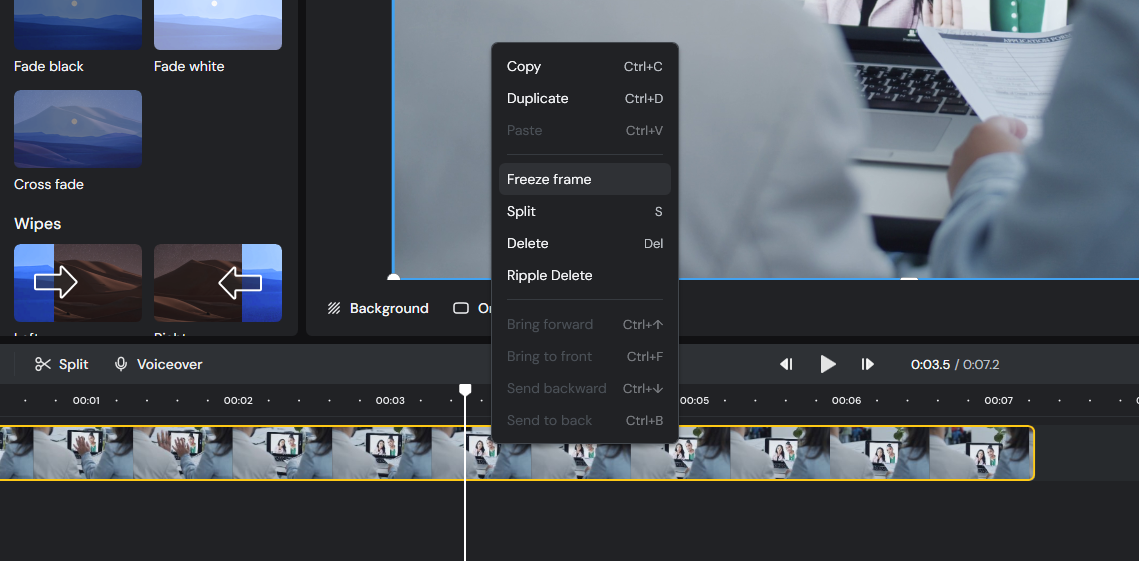Select the Fade white transition
This screenshot has height=561, width=1139.
218,25
